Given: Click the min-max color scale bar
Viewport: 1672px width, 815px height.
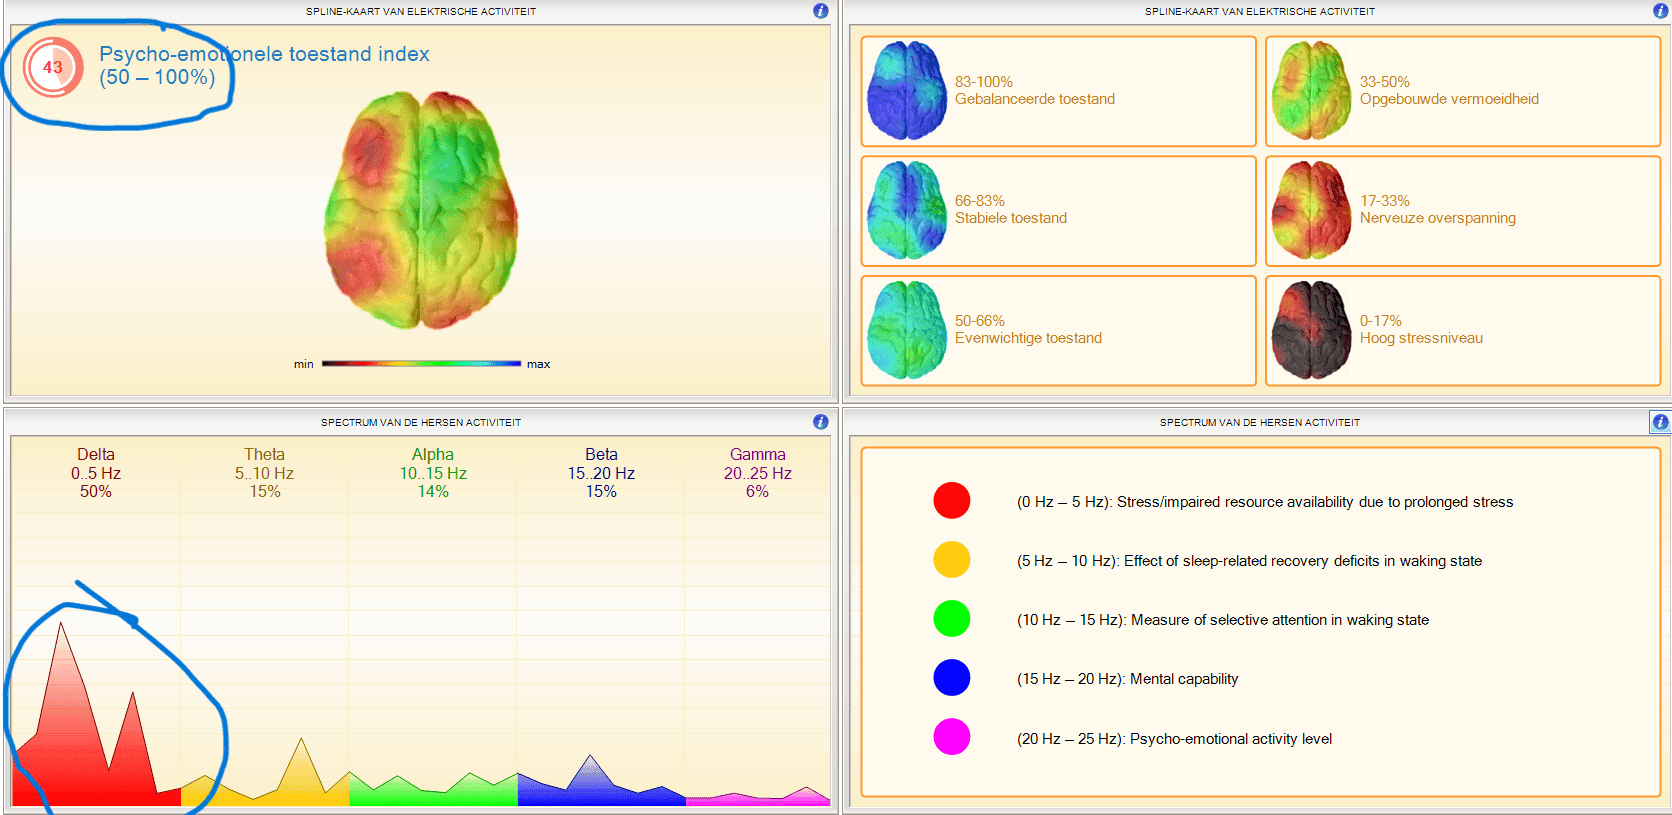Looking at the screenshot, I should (x=421, y=364).
